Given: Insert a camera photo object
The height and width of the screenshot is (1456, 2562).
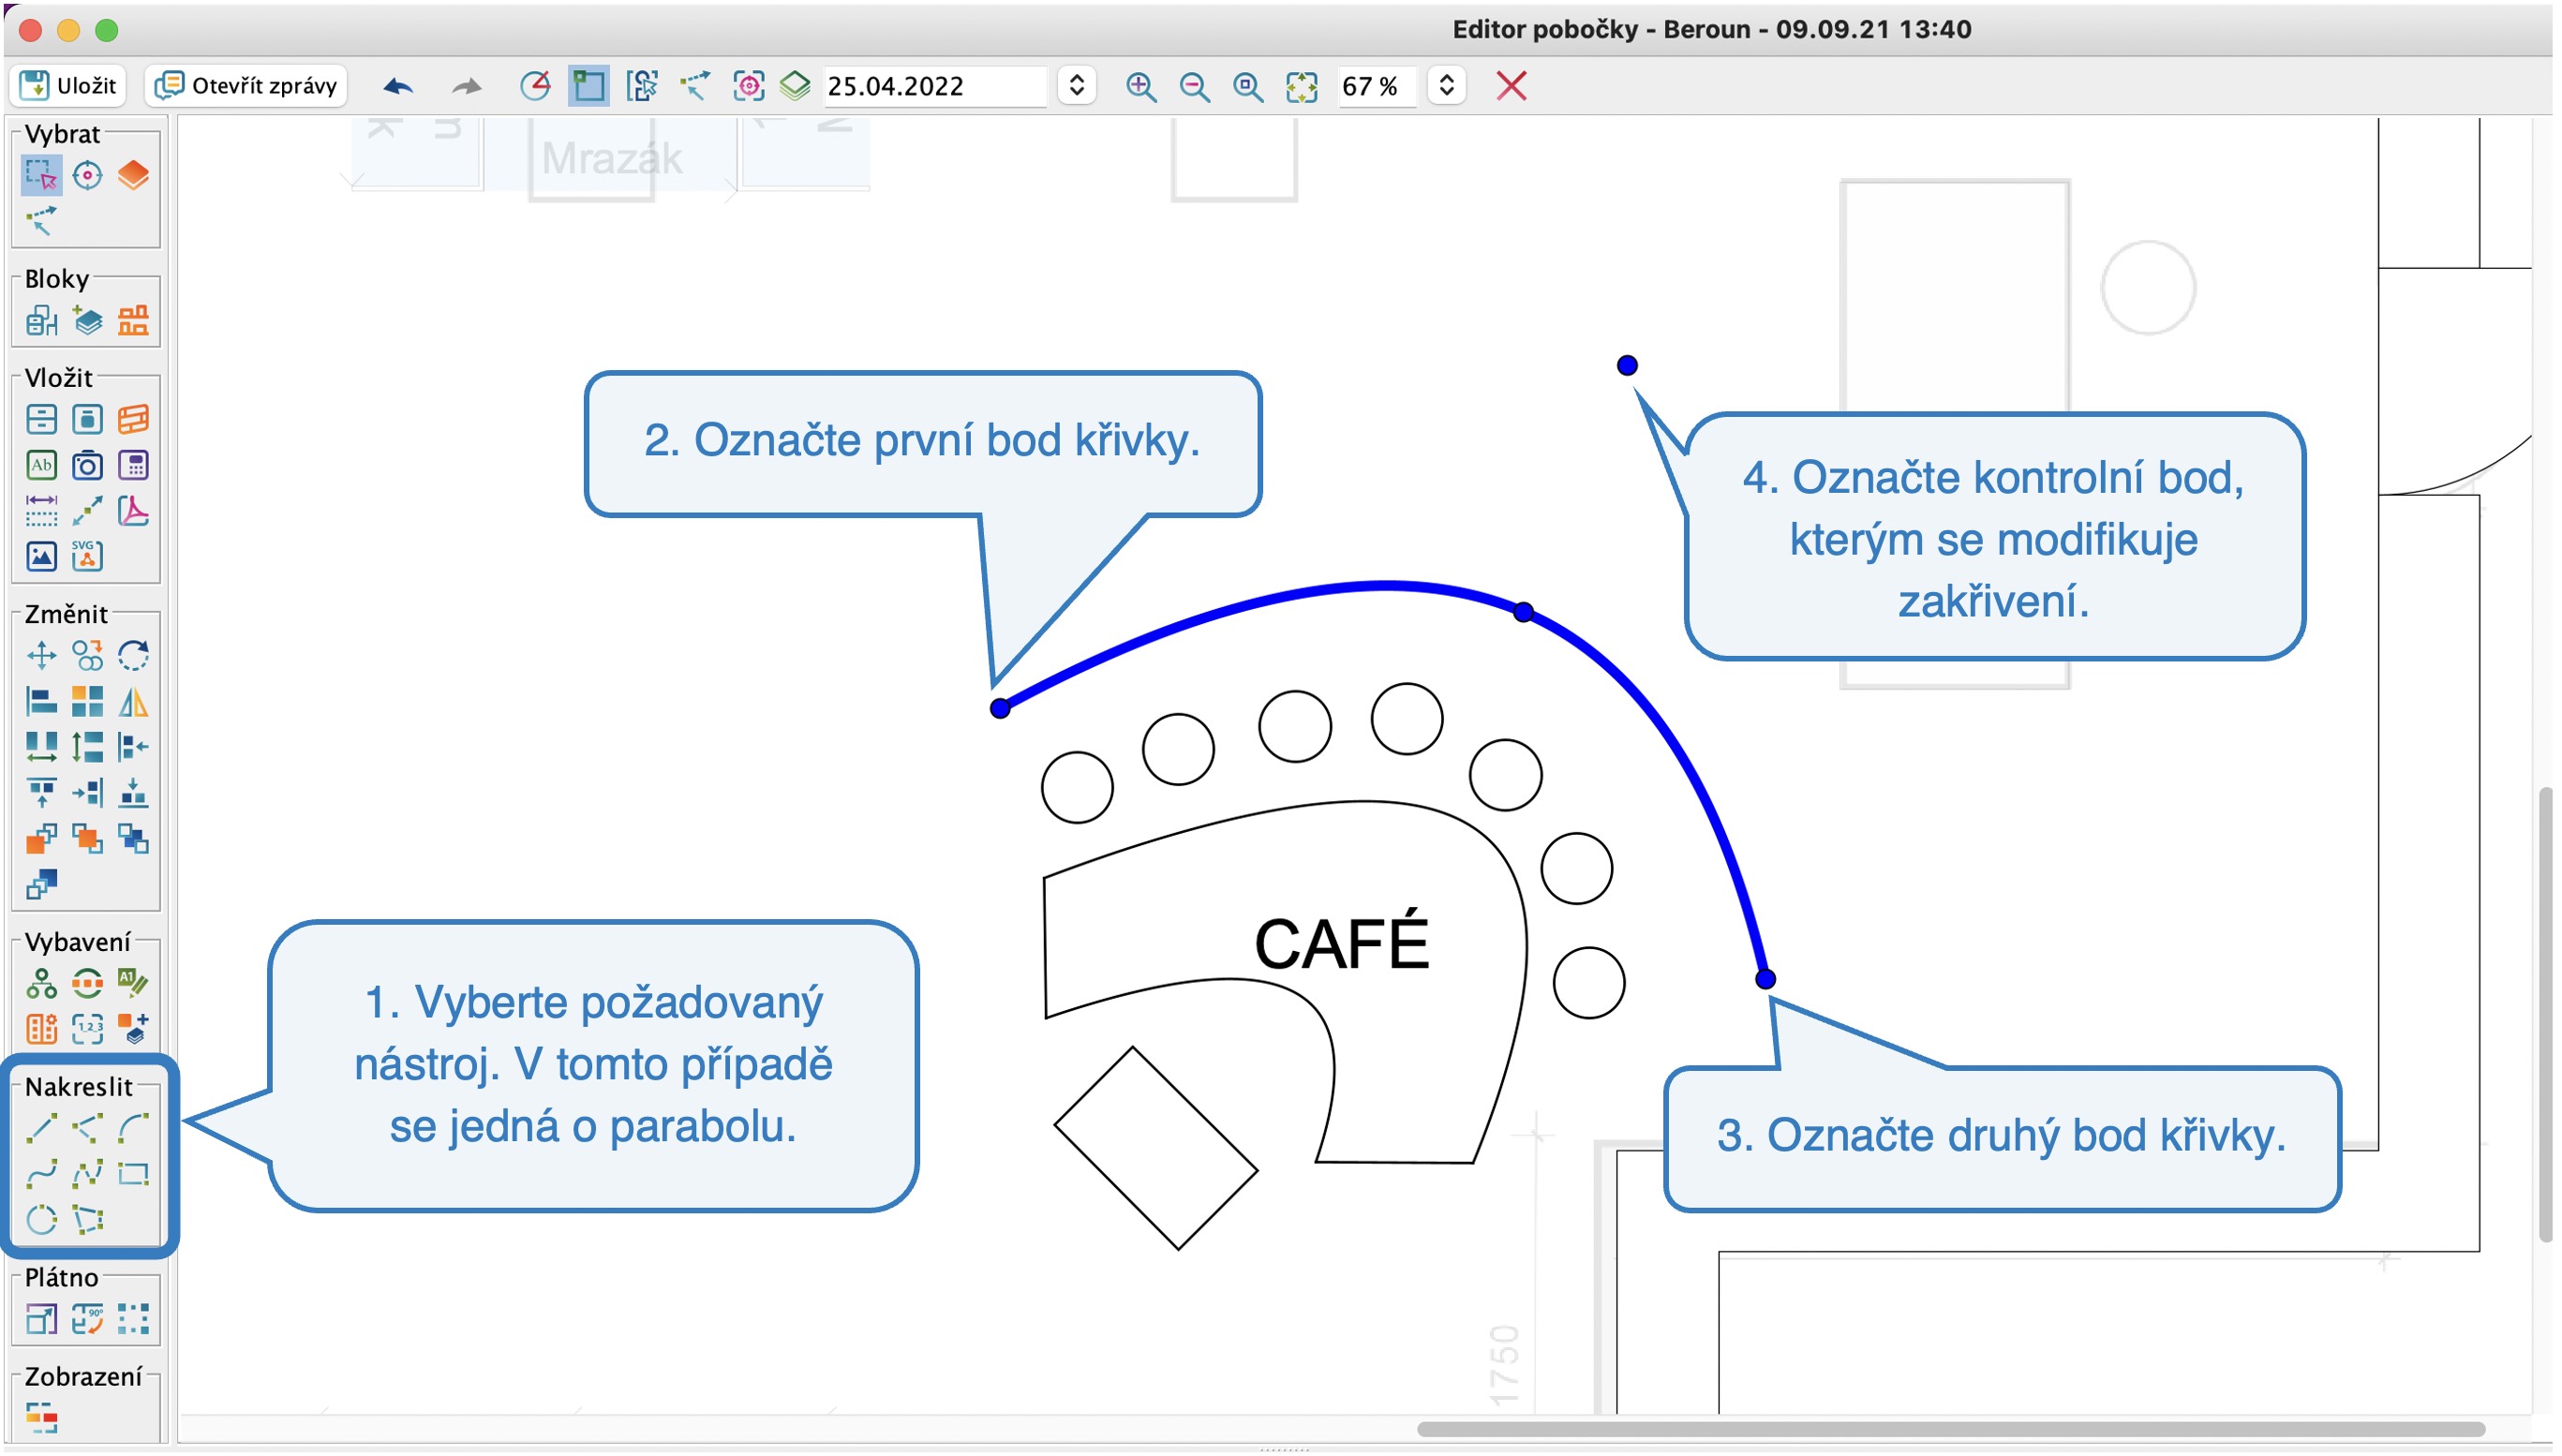Looking at the screenshot, I should tap(87, 466).
